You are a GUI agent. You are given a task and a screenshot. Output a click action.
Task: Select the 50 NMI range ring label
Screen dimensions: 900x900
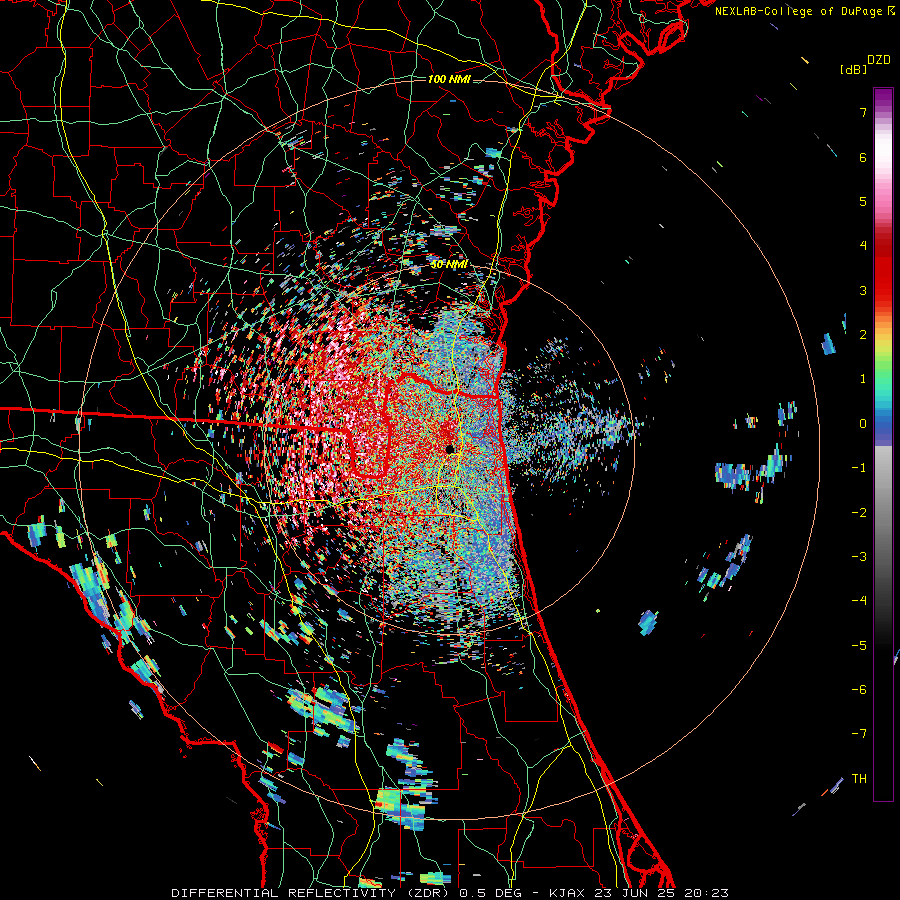[448, 264]
